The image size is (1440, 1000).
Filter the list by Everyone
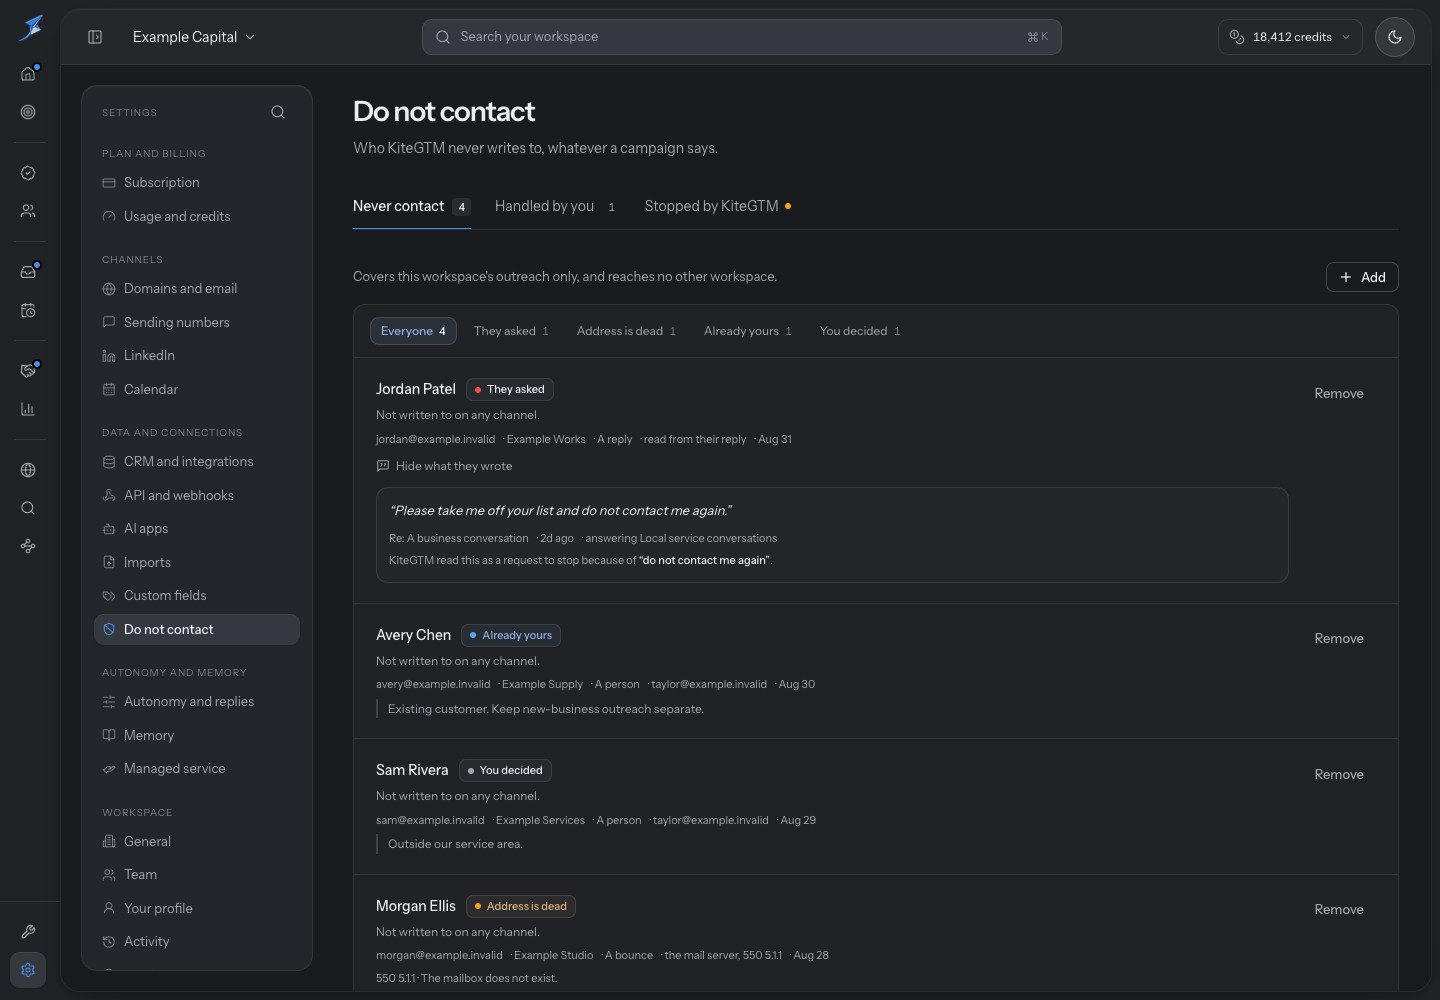pyautogui.click(x=413, y=331)
